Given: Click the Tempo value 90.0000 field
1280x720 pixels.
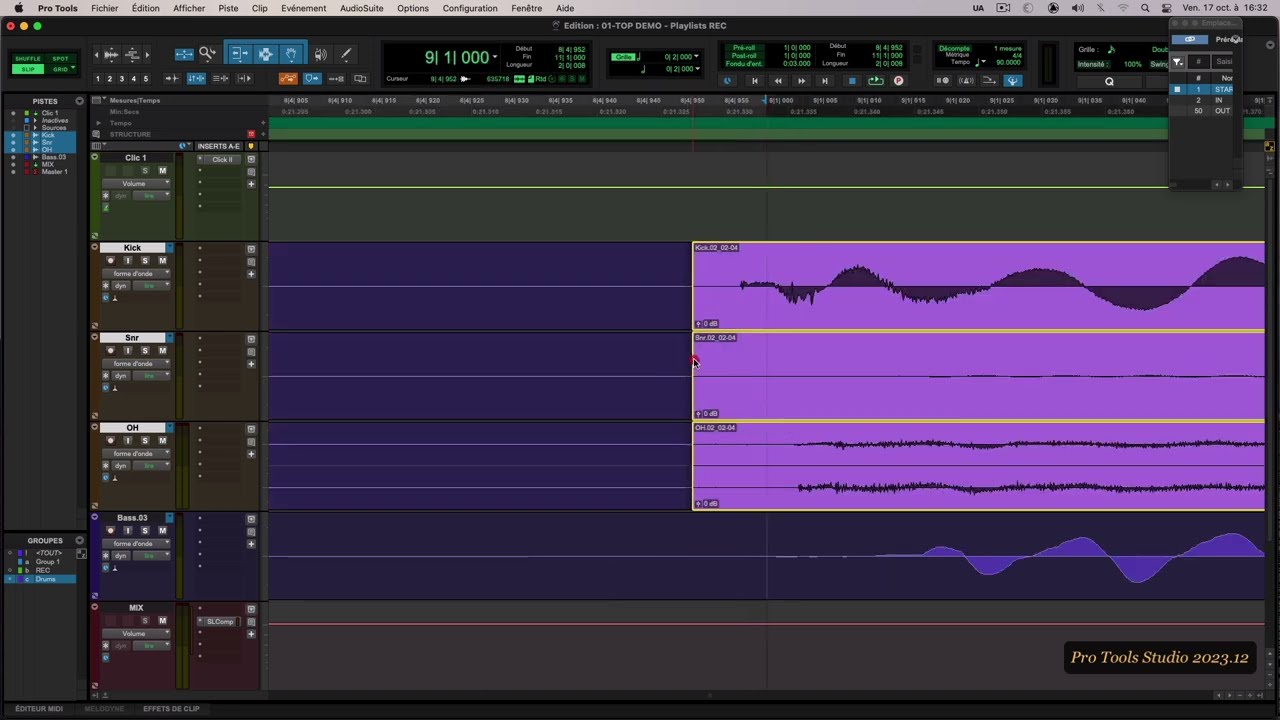Looking at the screenshot, I should pos(1007,62).
